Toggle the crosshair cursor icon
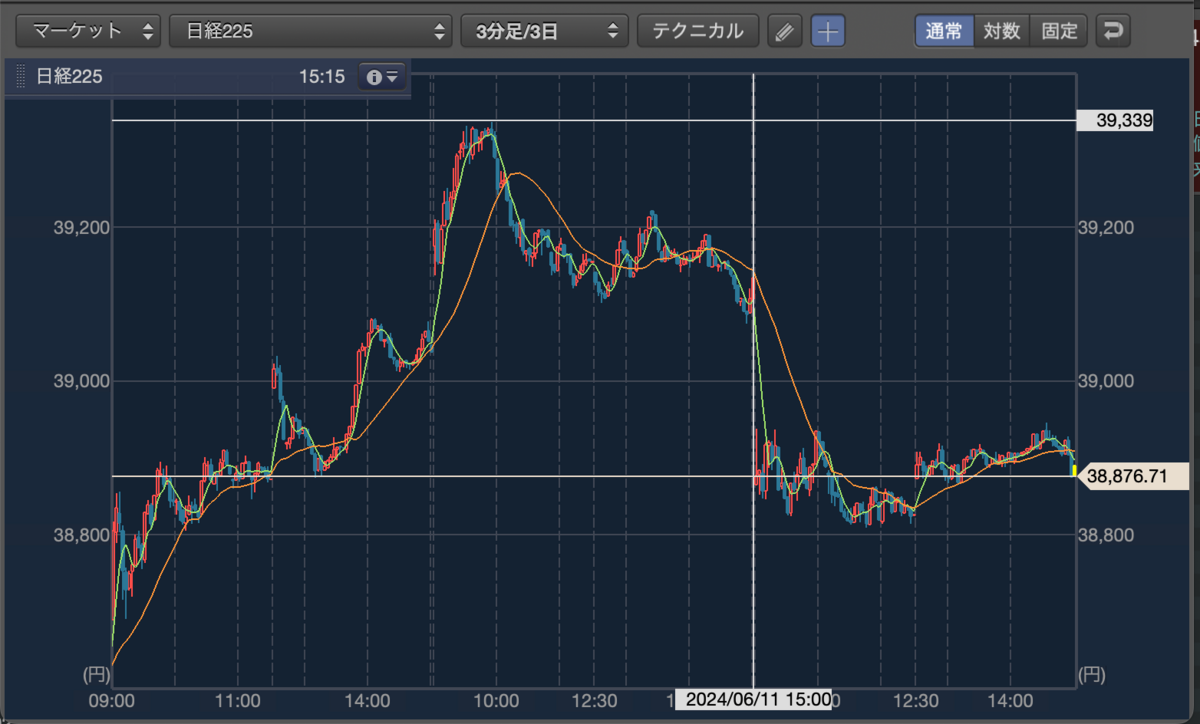Screen dimensions: 1200x724 827,31
